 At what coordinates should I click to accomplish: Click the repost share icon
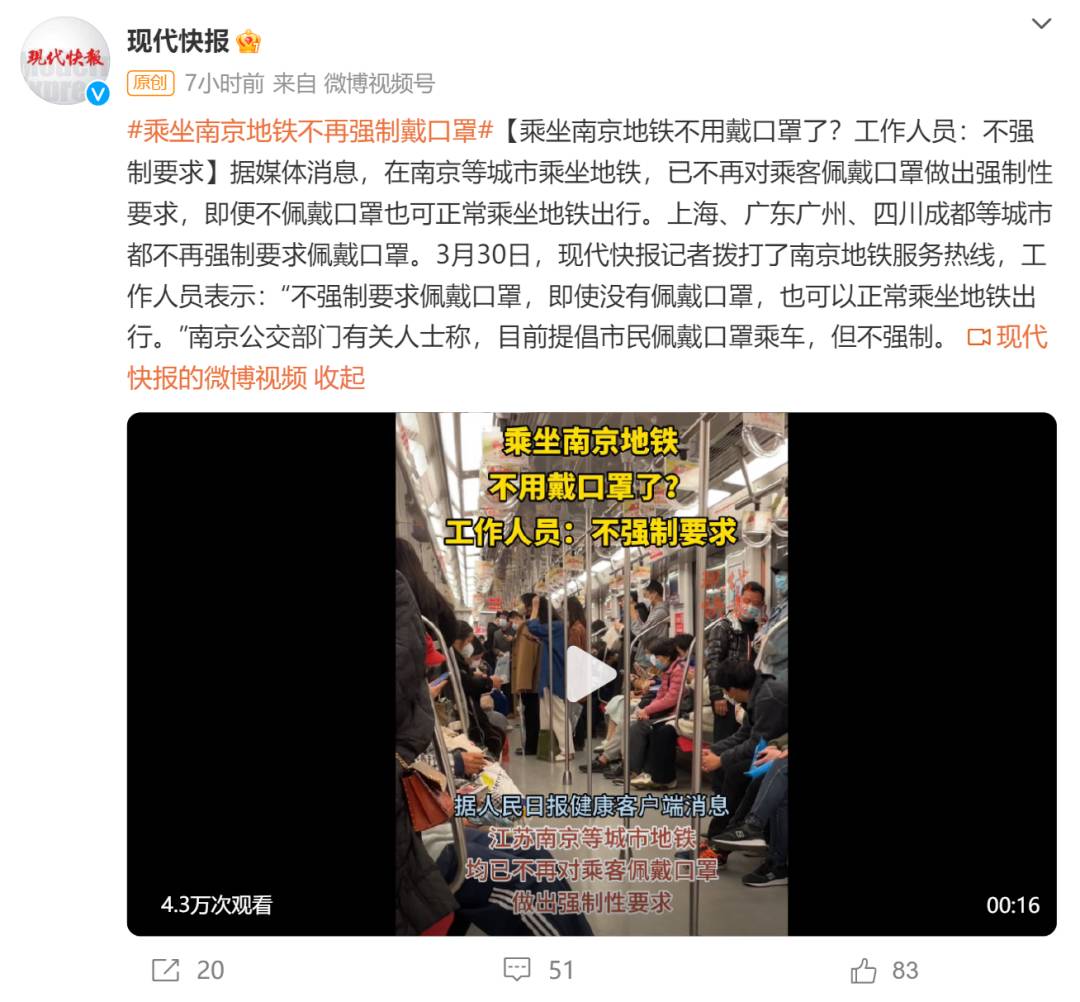pos(165,970)
